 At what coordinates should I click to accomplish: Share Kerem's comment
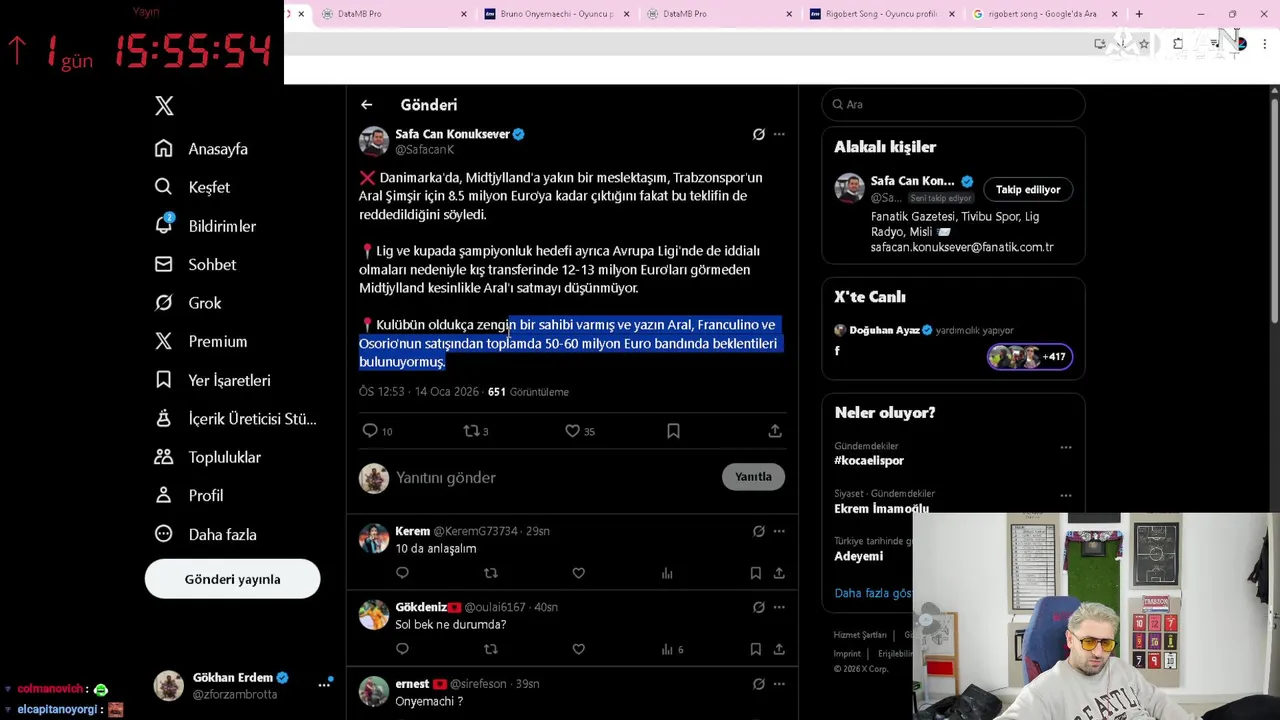pyautogui.click(x=779, y=573)
